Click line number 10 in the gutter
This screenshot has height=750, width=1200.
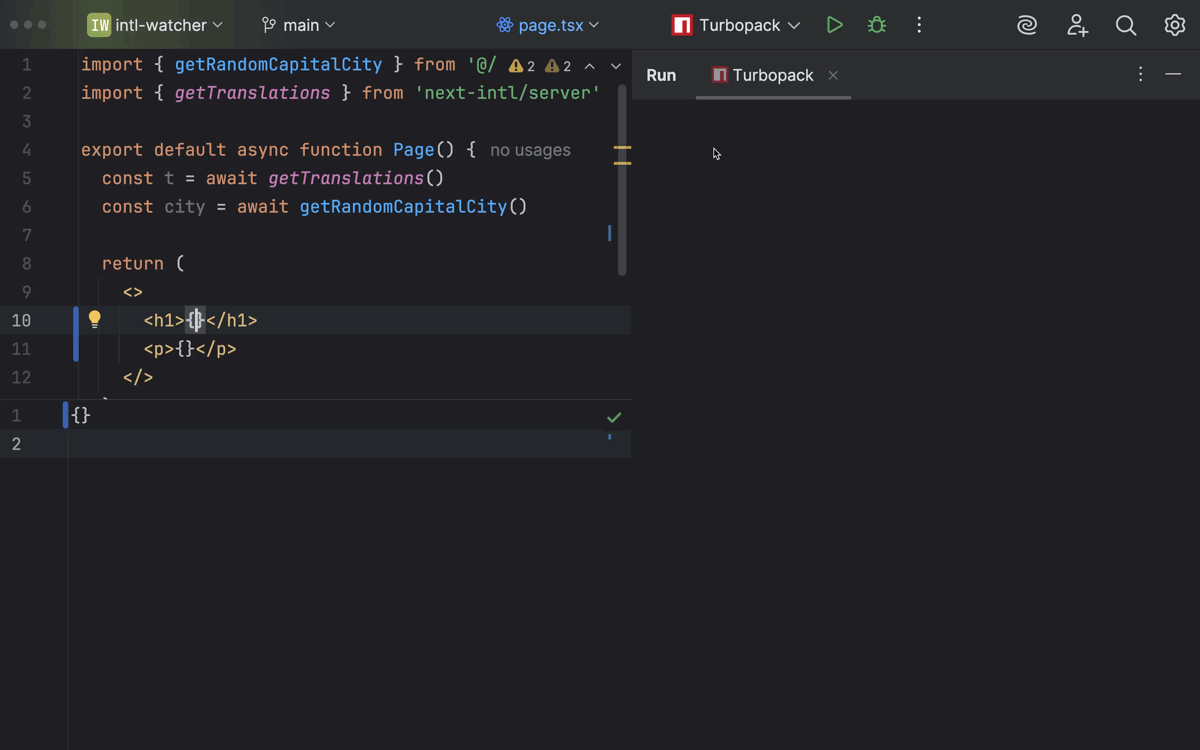(x=21, y=320)
